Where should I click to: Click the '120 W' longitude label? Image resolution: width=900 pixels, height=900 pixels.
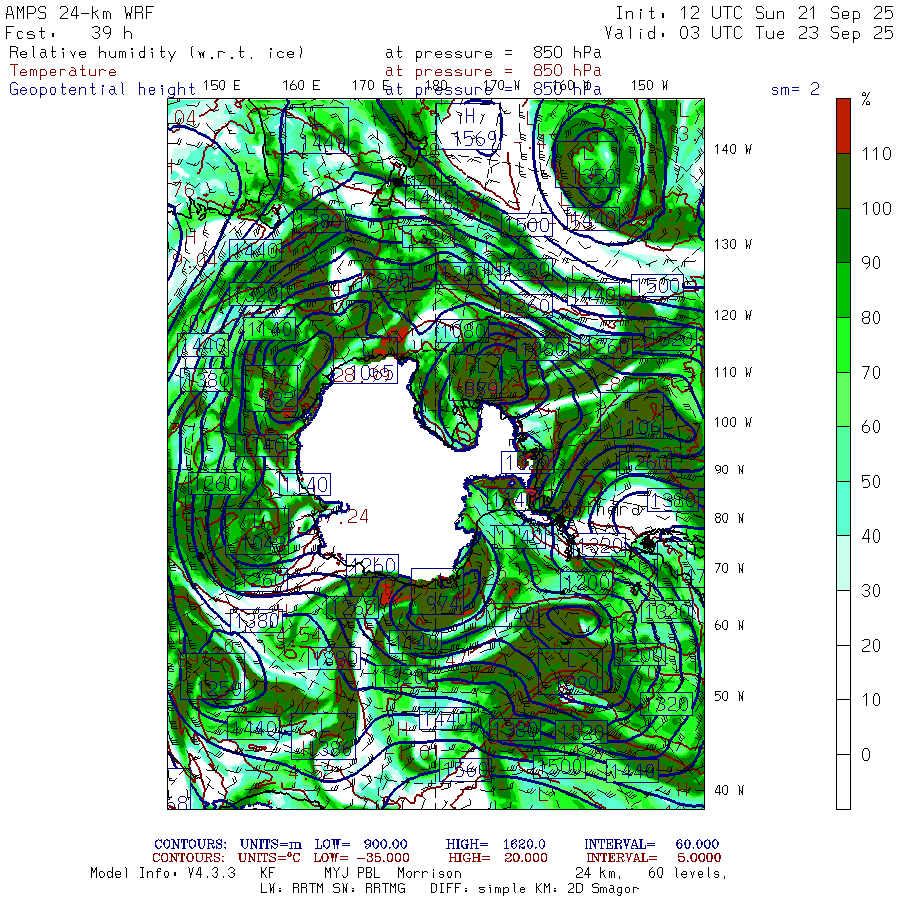click(733, 315)
